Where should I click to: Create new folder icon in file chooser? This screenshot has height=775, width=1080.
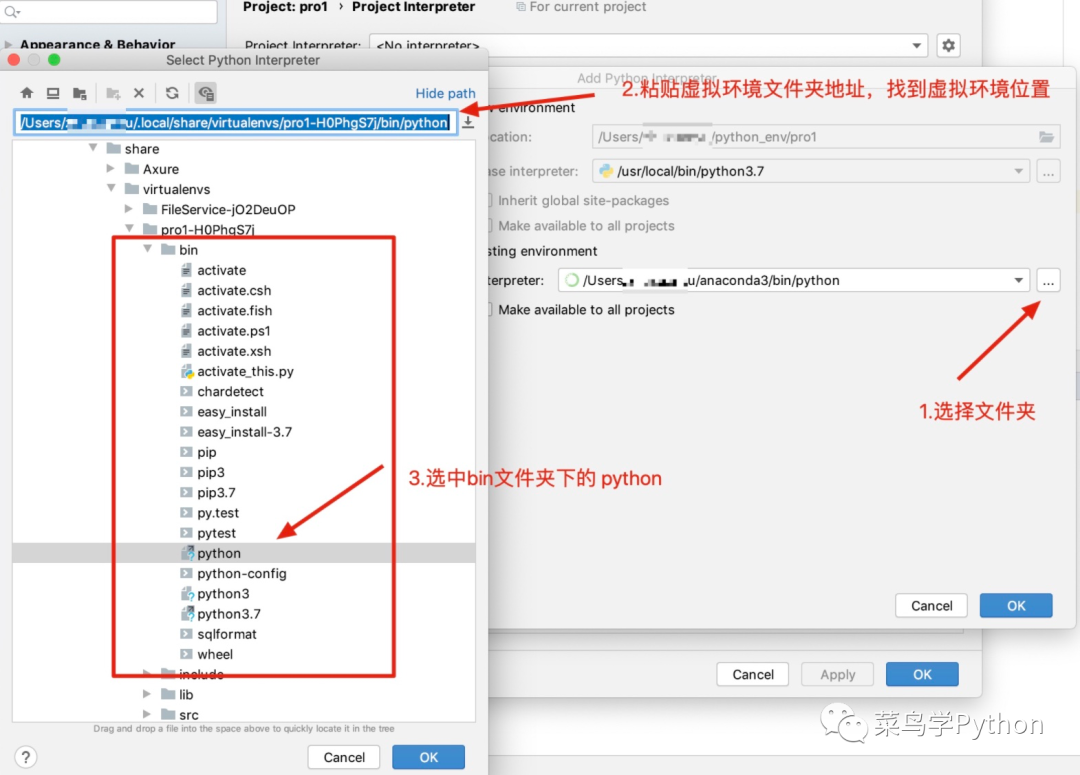click(113, 93)
